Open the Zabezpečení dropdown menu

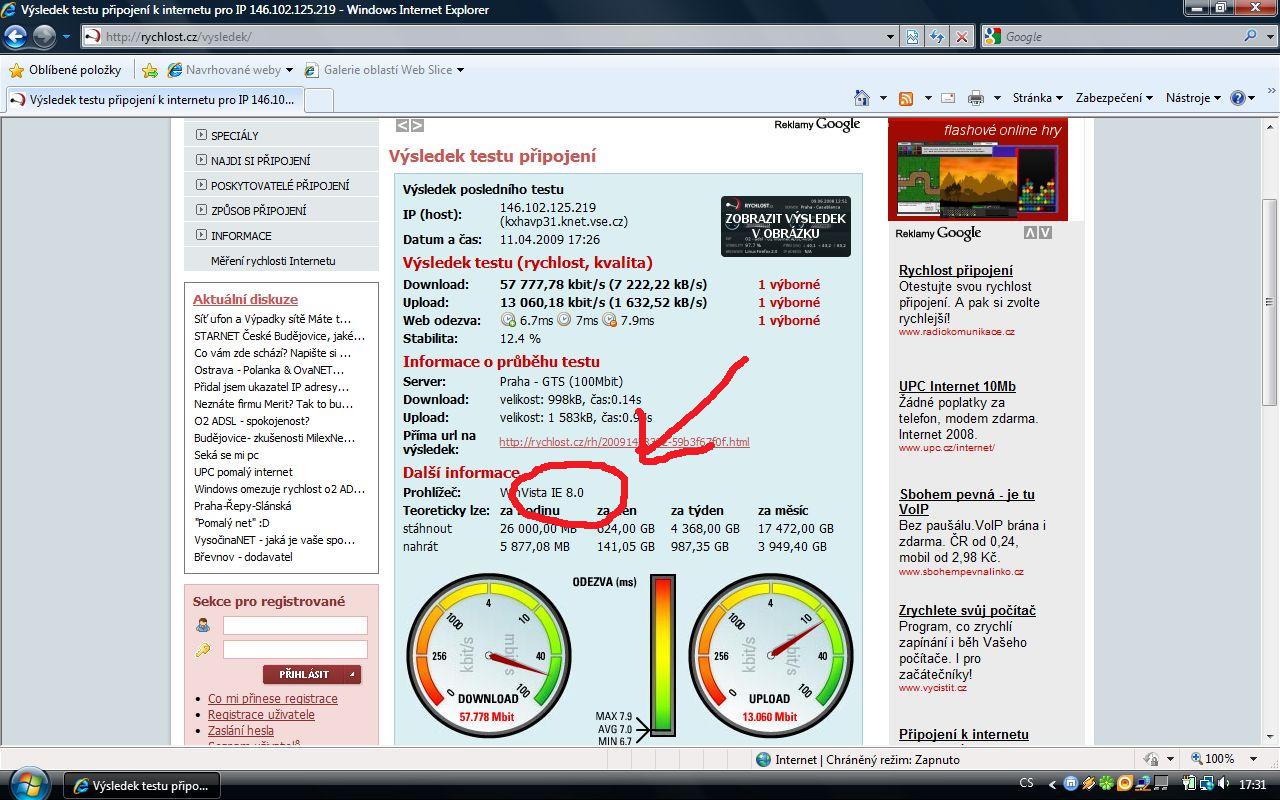(1114, 98)
